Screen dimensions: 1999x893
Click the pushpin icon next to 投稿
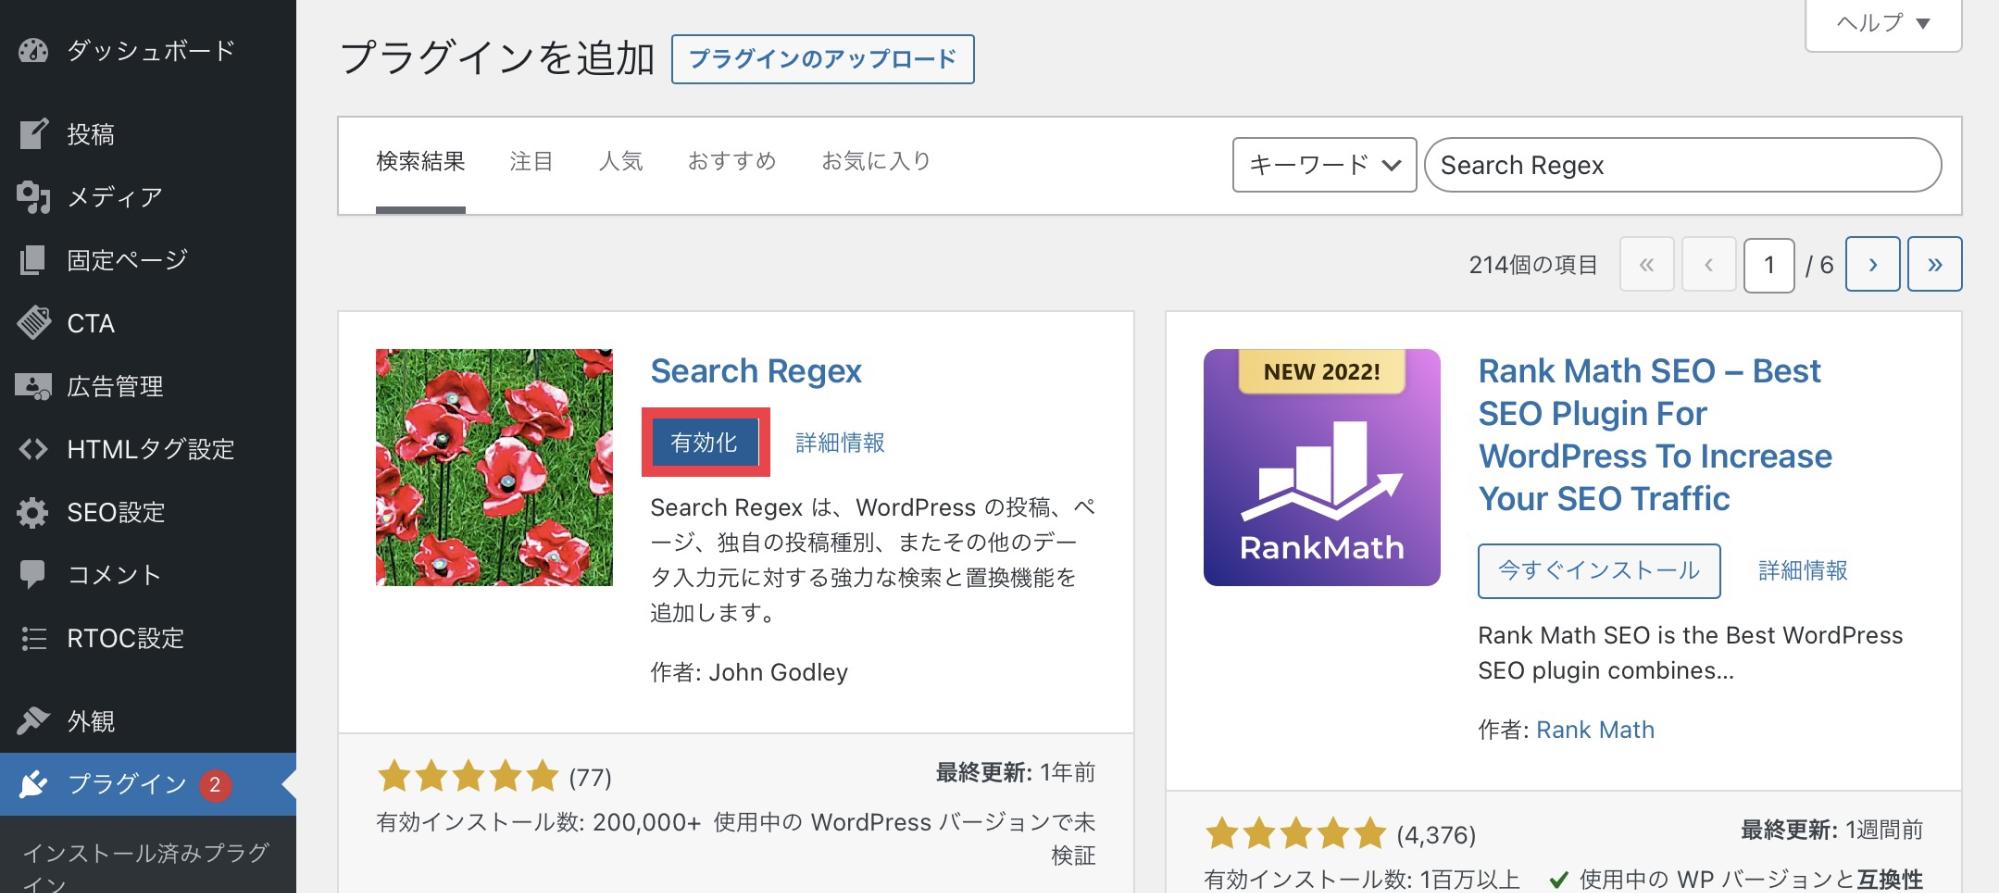pyautogui.click(x=33, y=134)
